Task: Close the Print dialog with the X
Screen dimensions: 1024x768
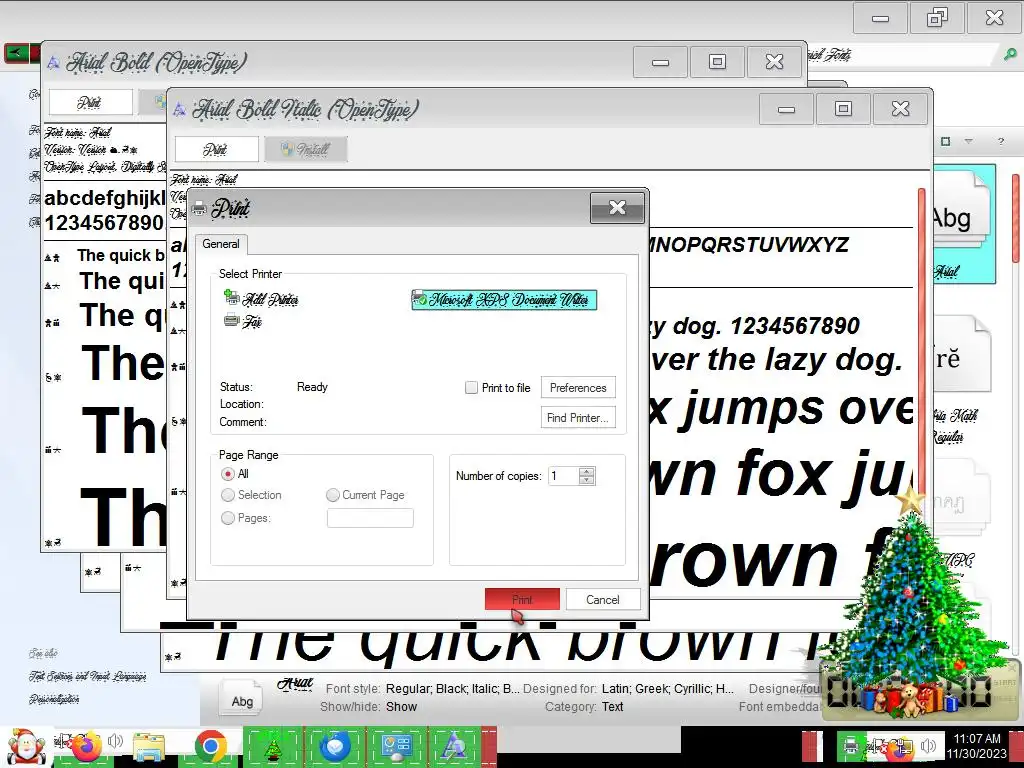Action: 617,208
